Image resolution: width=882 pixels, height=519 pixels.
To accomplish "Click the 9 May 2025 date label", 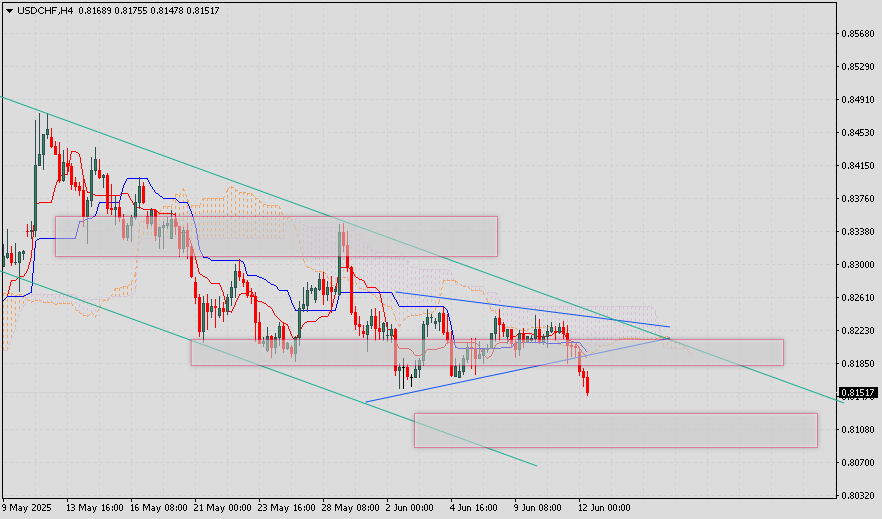I will click(x=26, y=508).
